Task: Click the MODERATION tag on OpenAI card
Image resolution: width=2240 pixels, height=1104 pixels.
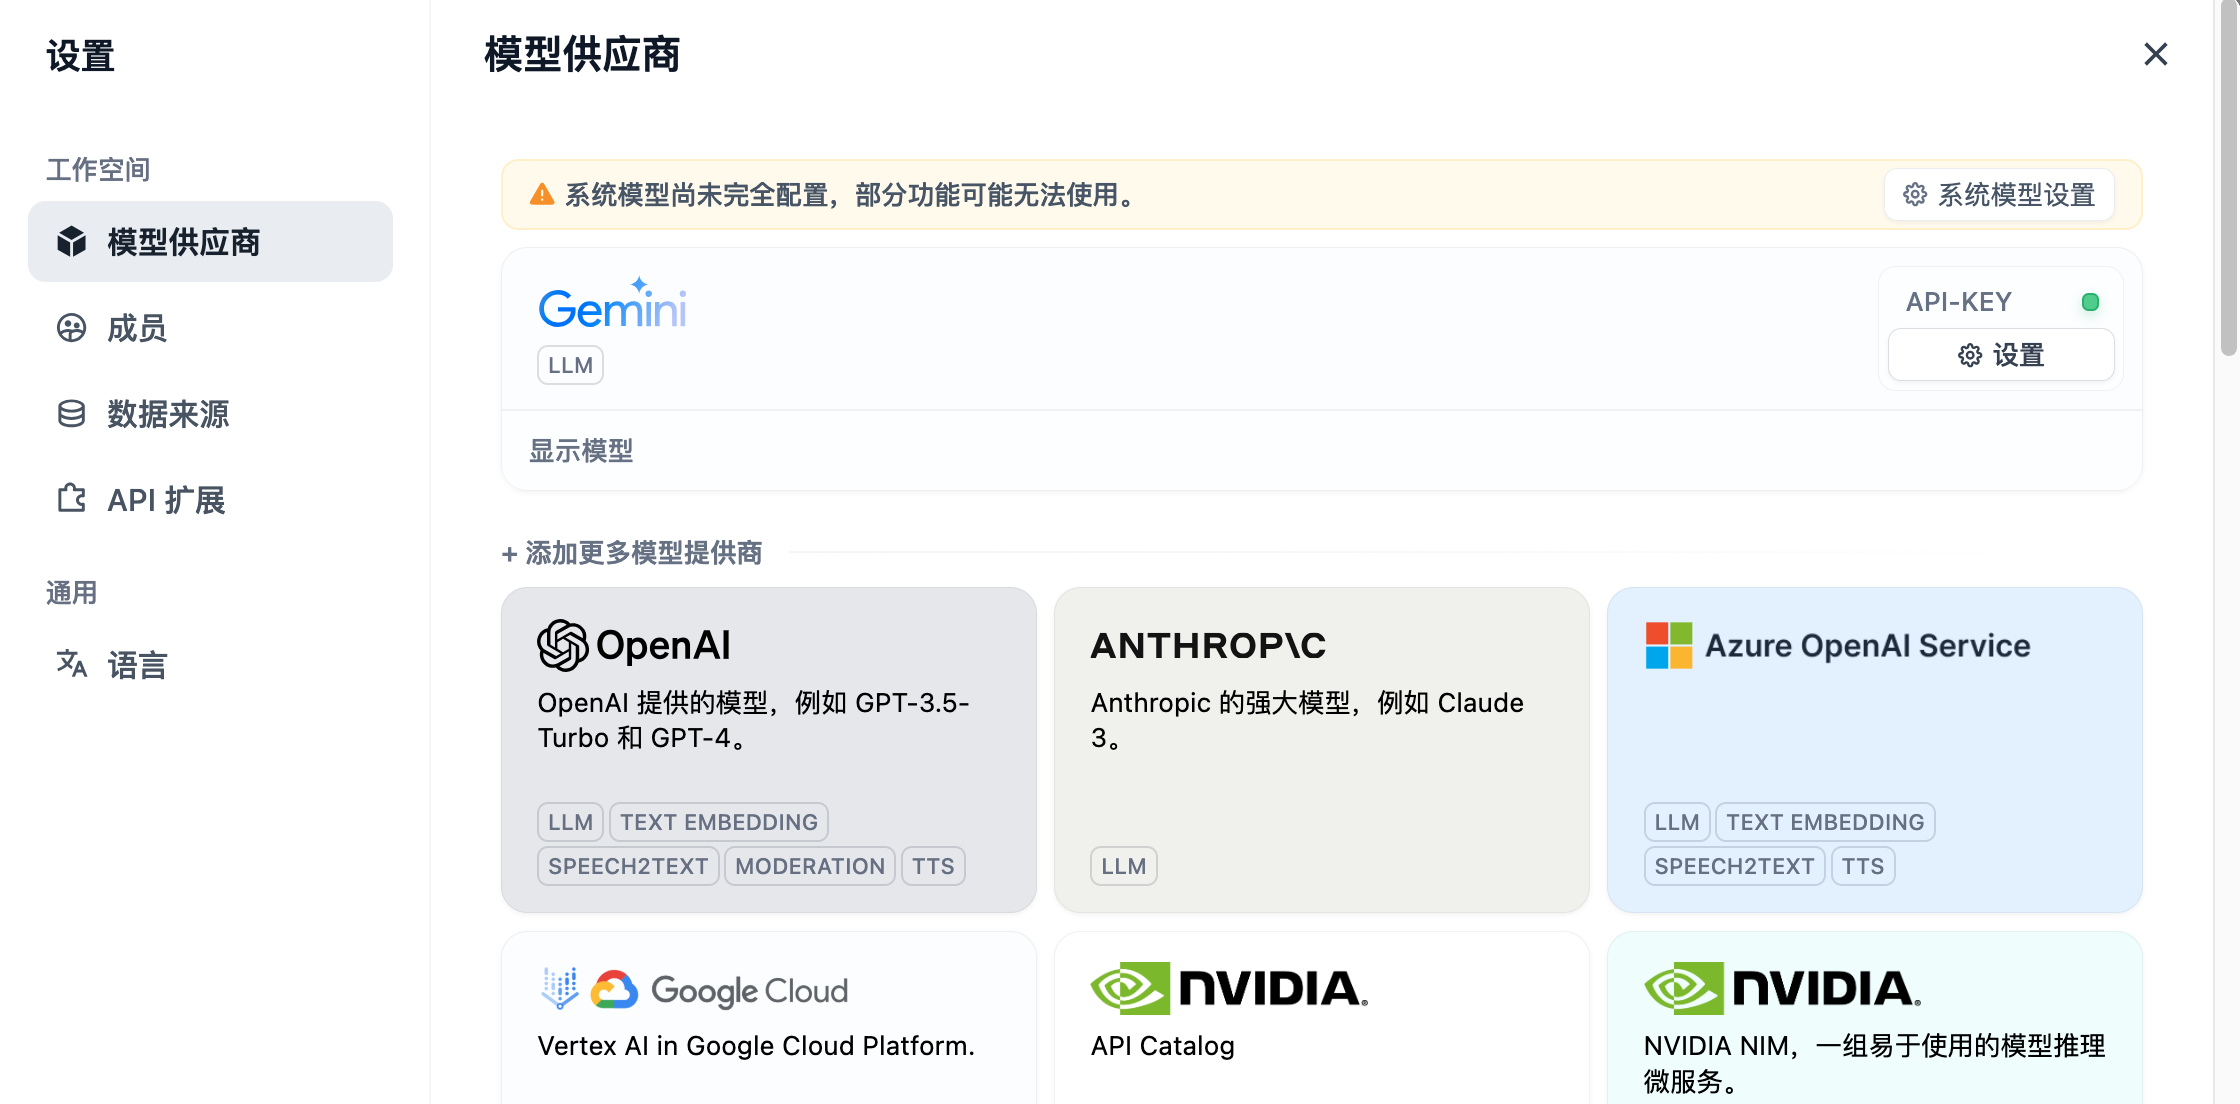Action: point(810,866)
